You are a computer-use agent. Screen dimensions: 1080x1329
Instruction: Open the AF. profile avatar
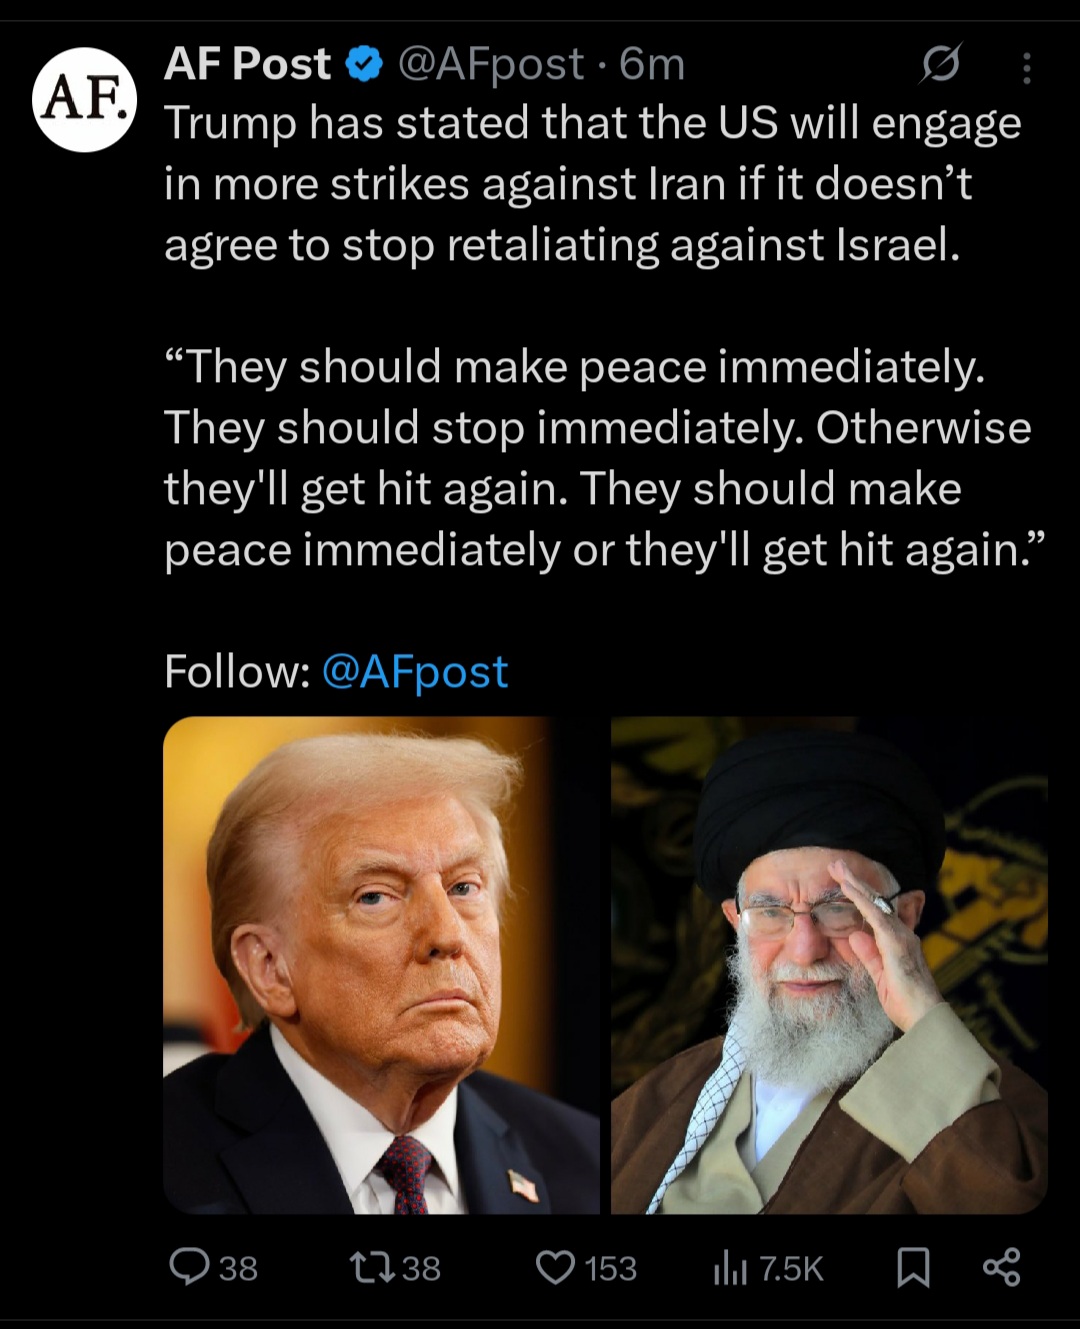pos(85,100)
